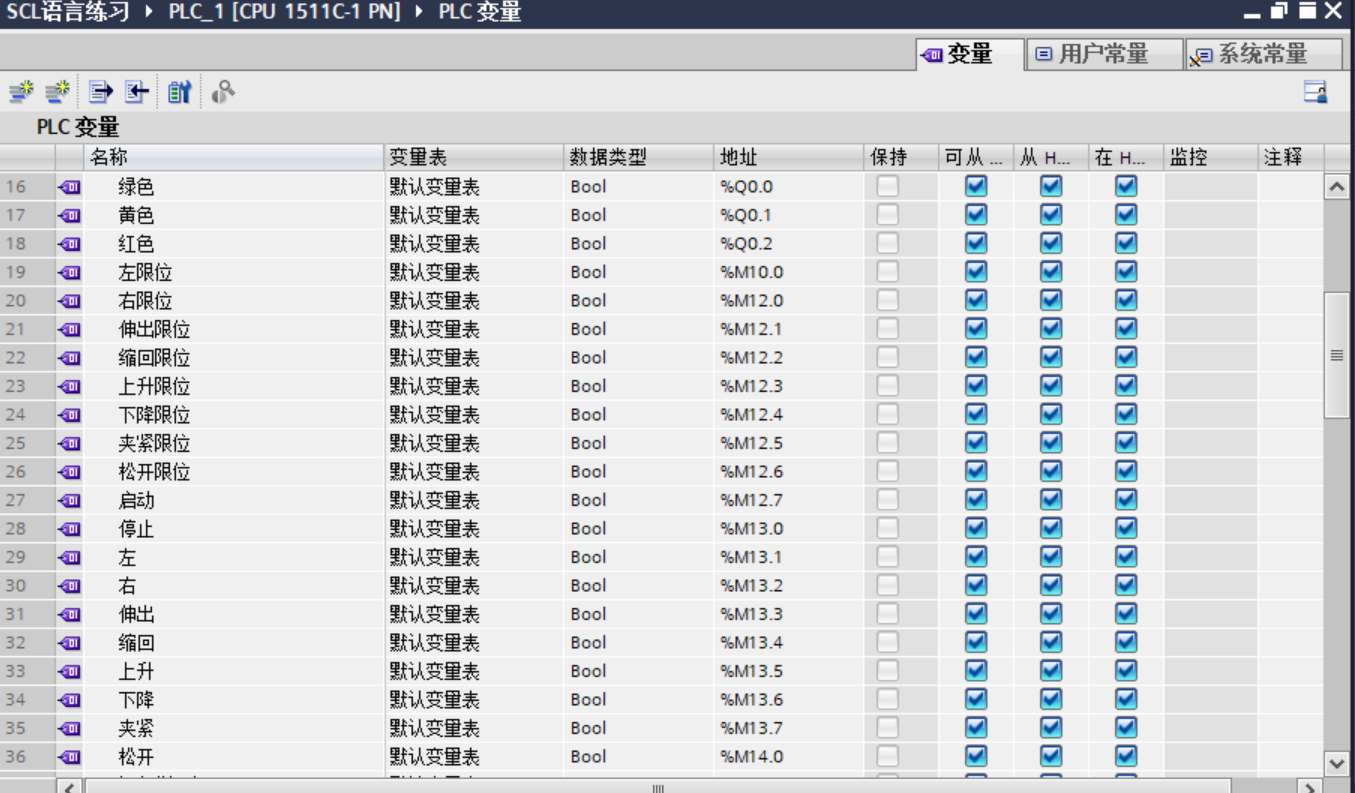Uncheck the 可从 checkbox for 黄色
The height and width of the screenshot is (793, 1355).
[x=976, y=215]
